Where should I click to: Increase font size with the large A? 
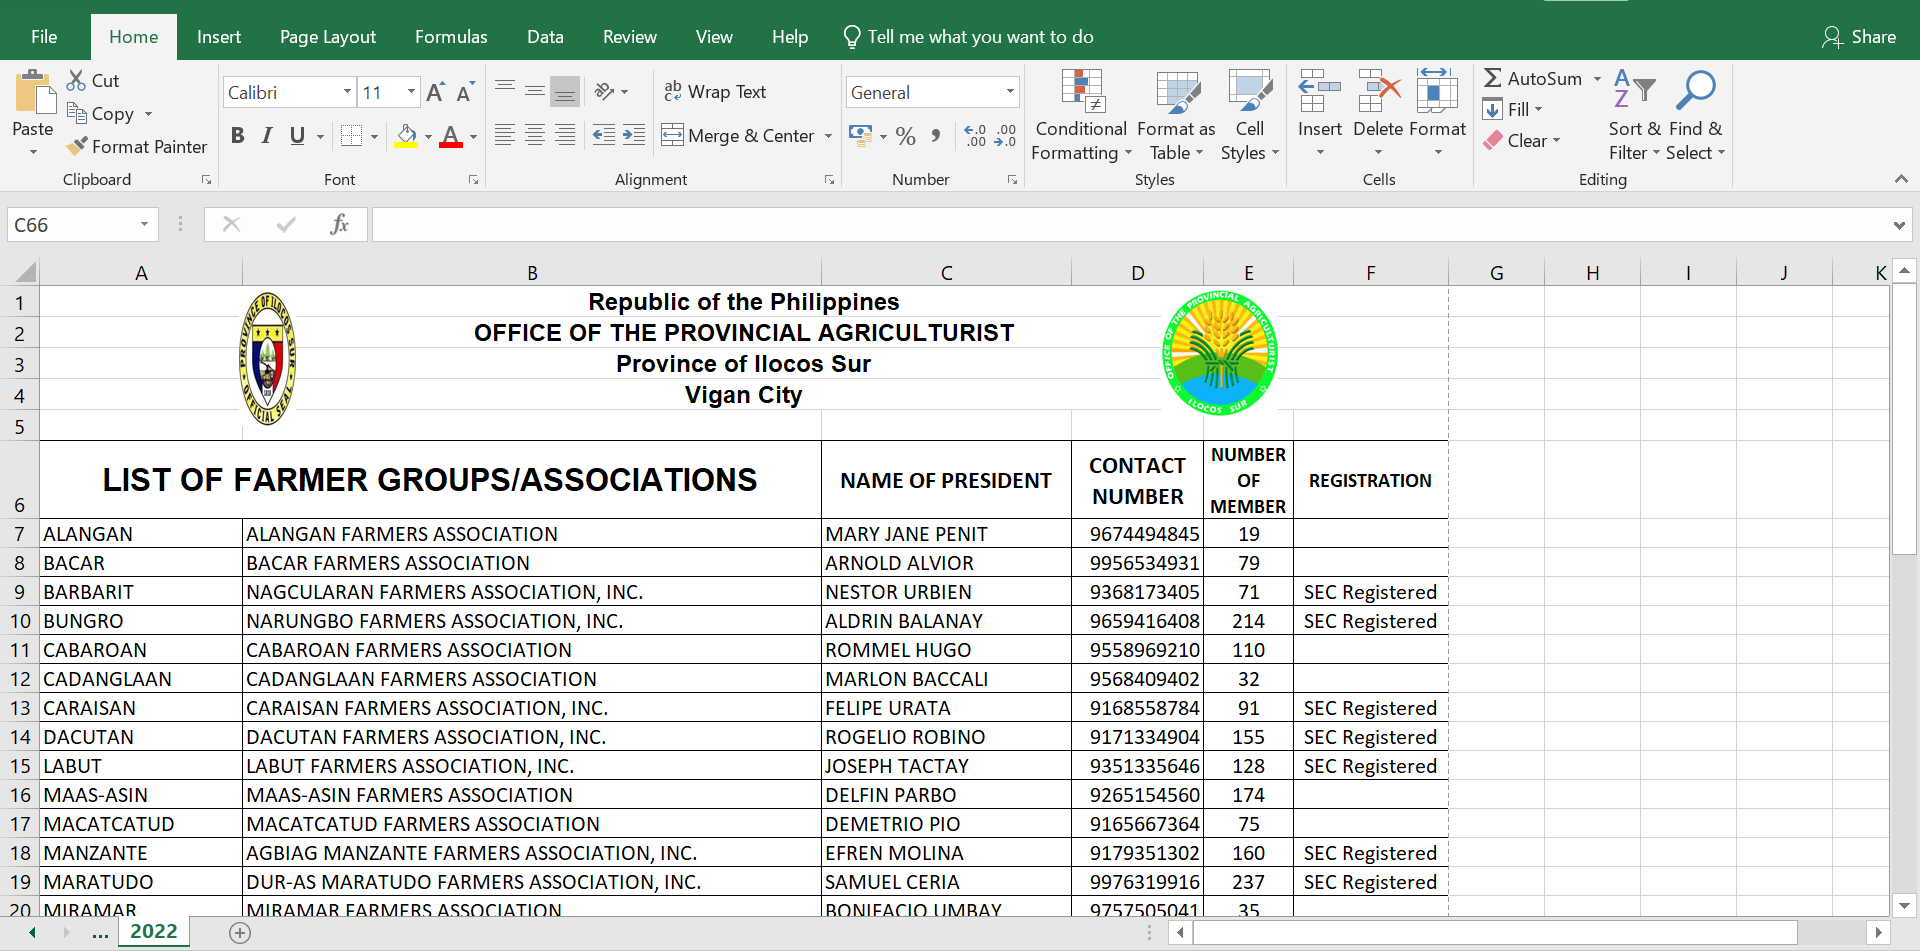pyautogui.click(x=434, y=92)
